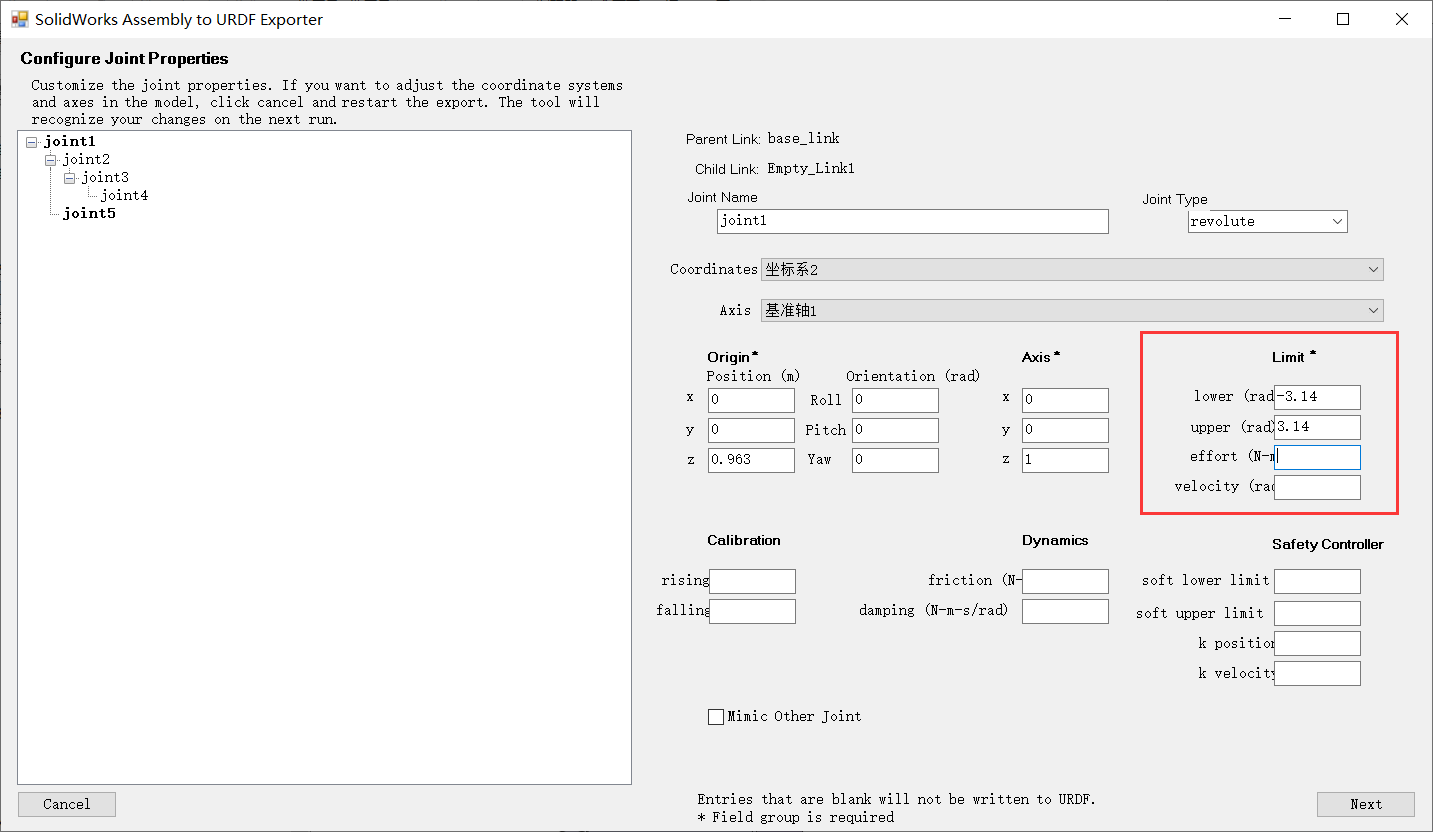
Task: Click the upper limit field
Action: 1317,427
